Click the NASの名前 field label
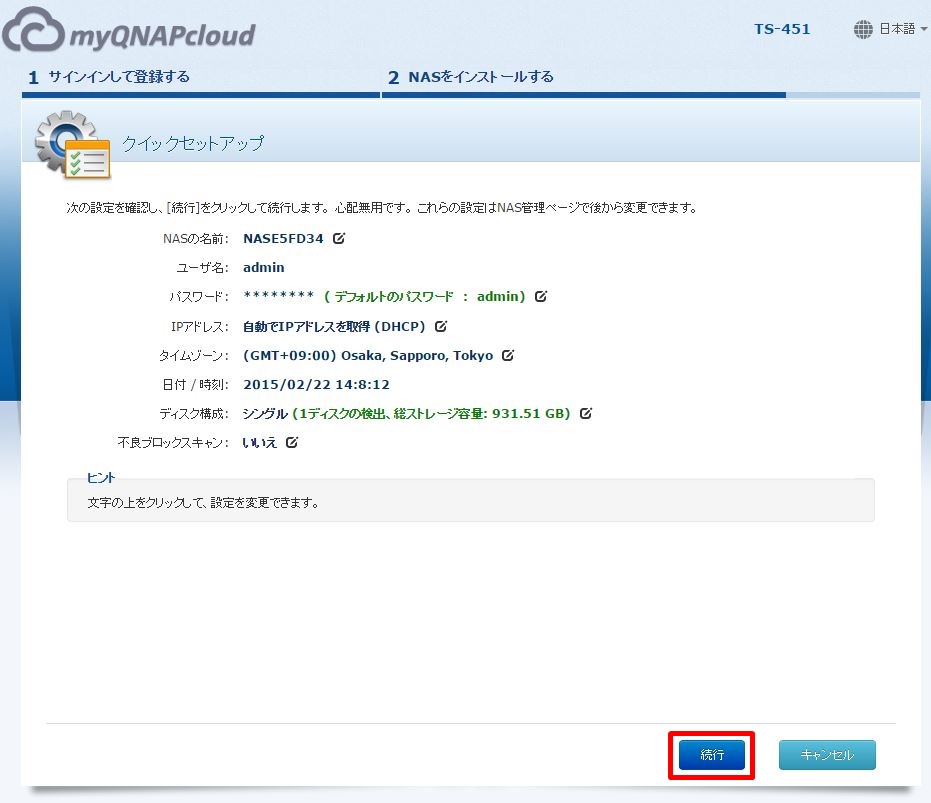The width and height of the screenshot is (931, 803). pos(196,238)
